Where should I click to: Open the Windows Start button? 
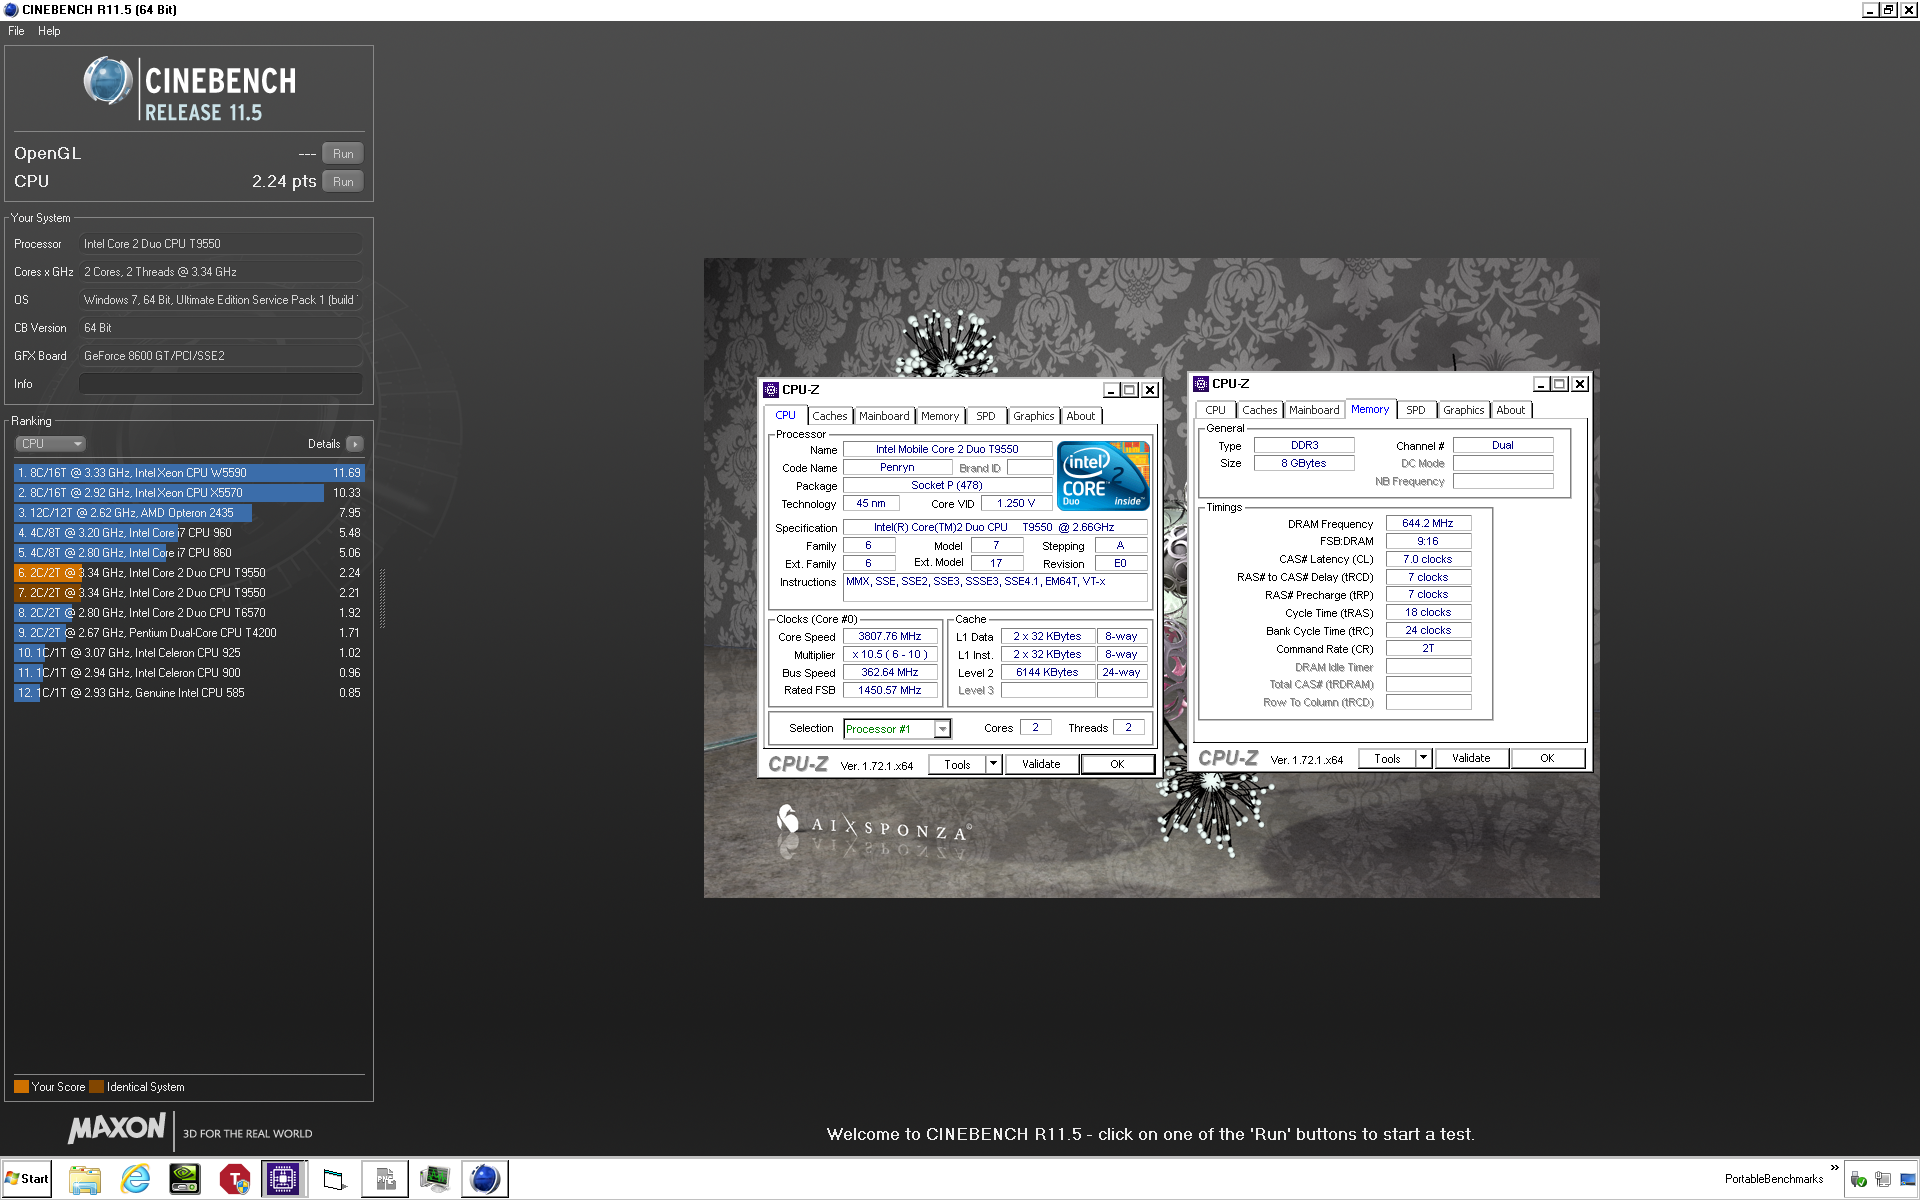tap(27, 1179)
